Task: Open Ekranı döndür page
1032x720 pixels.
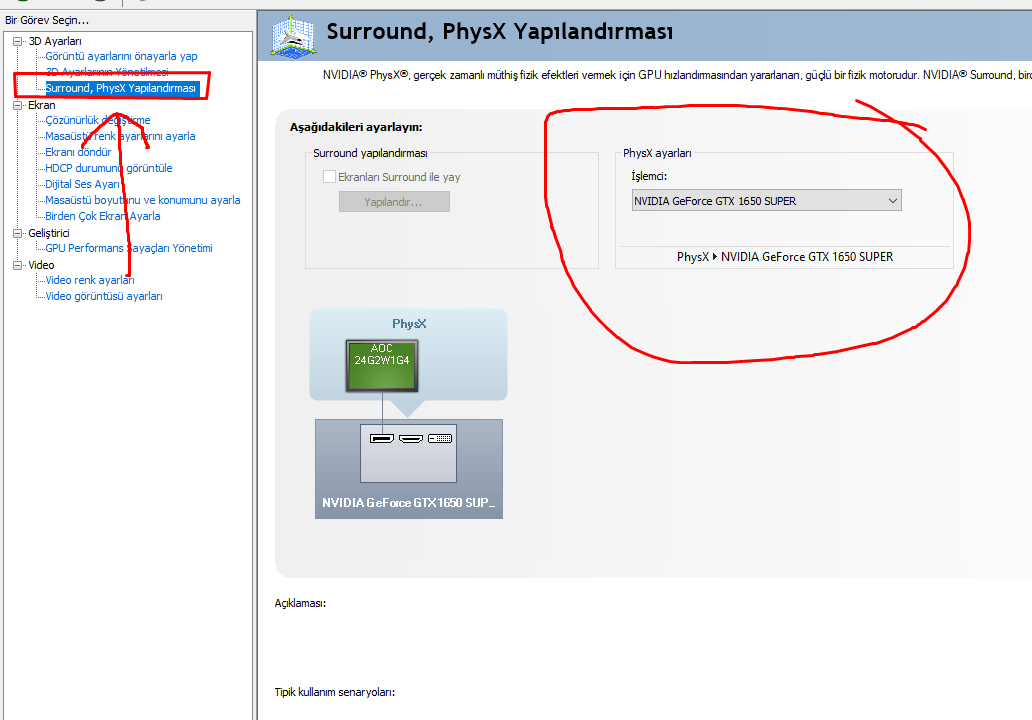Action: pyautogui.click(x=78, y=152)
